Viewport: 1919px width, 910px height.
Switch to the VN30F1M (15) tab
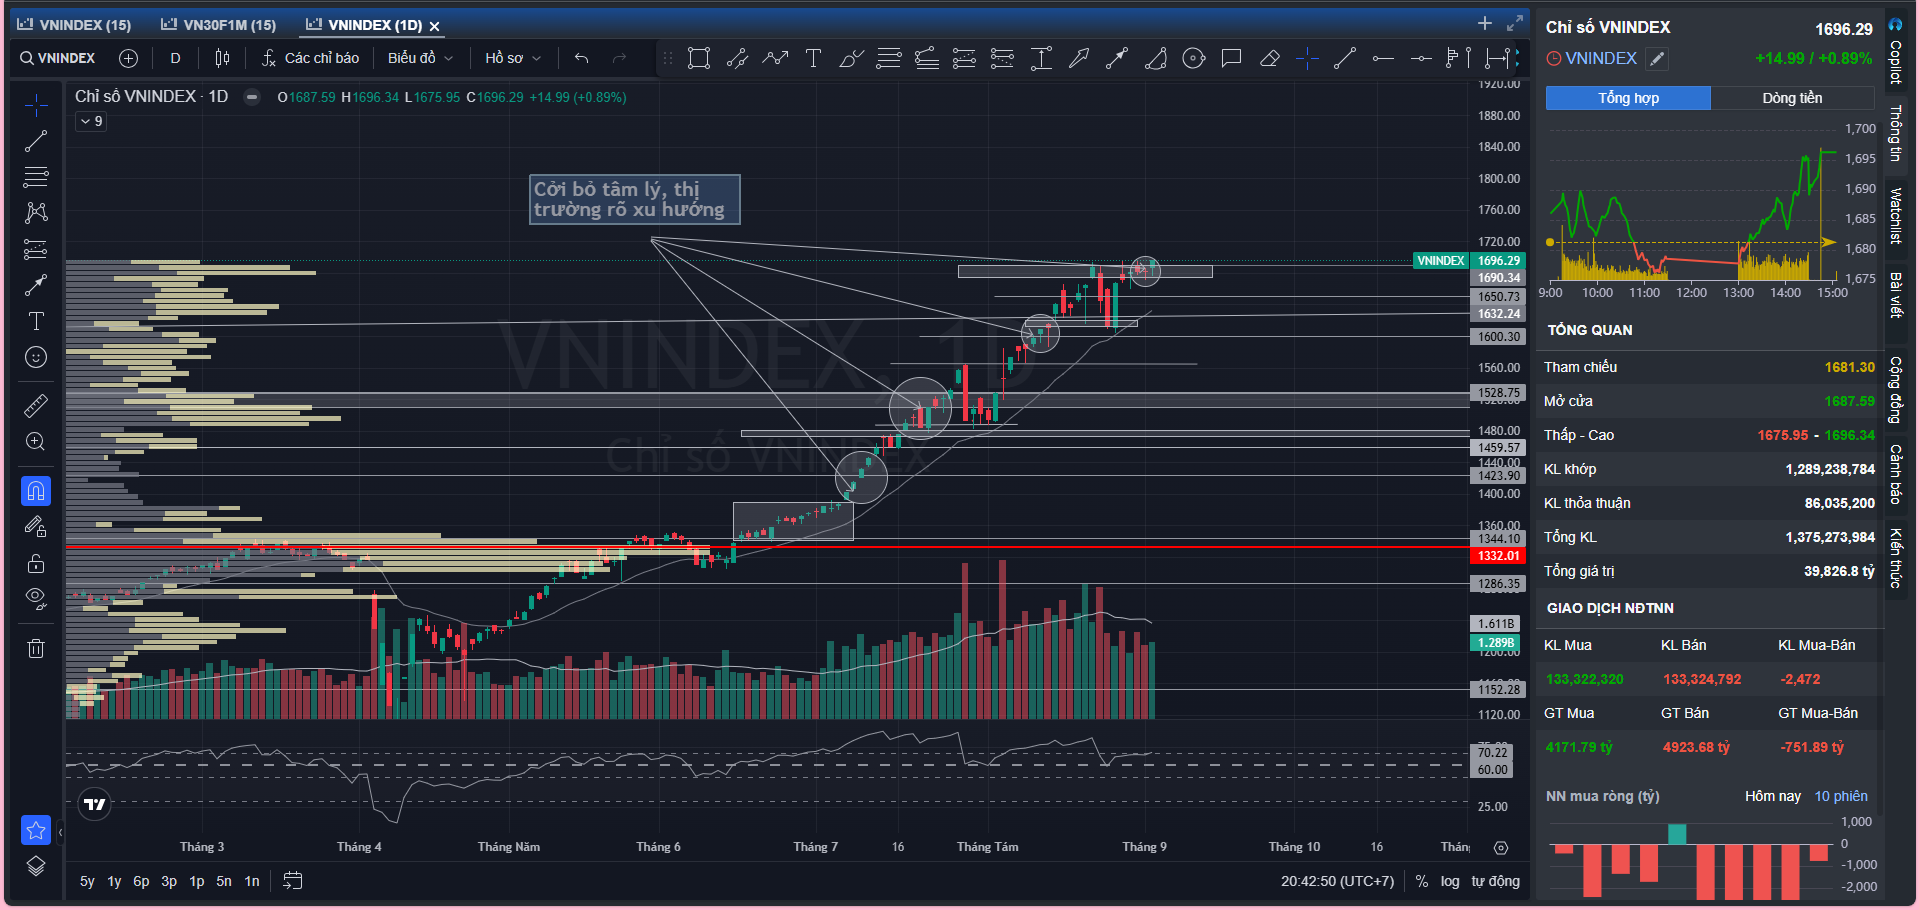[219, 24]
